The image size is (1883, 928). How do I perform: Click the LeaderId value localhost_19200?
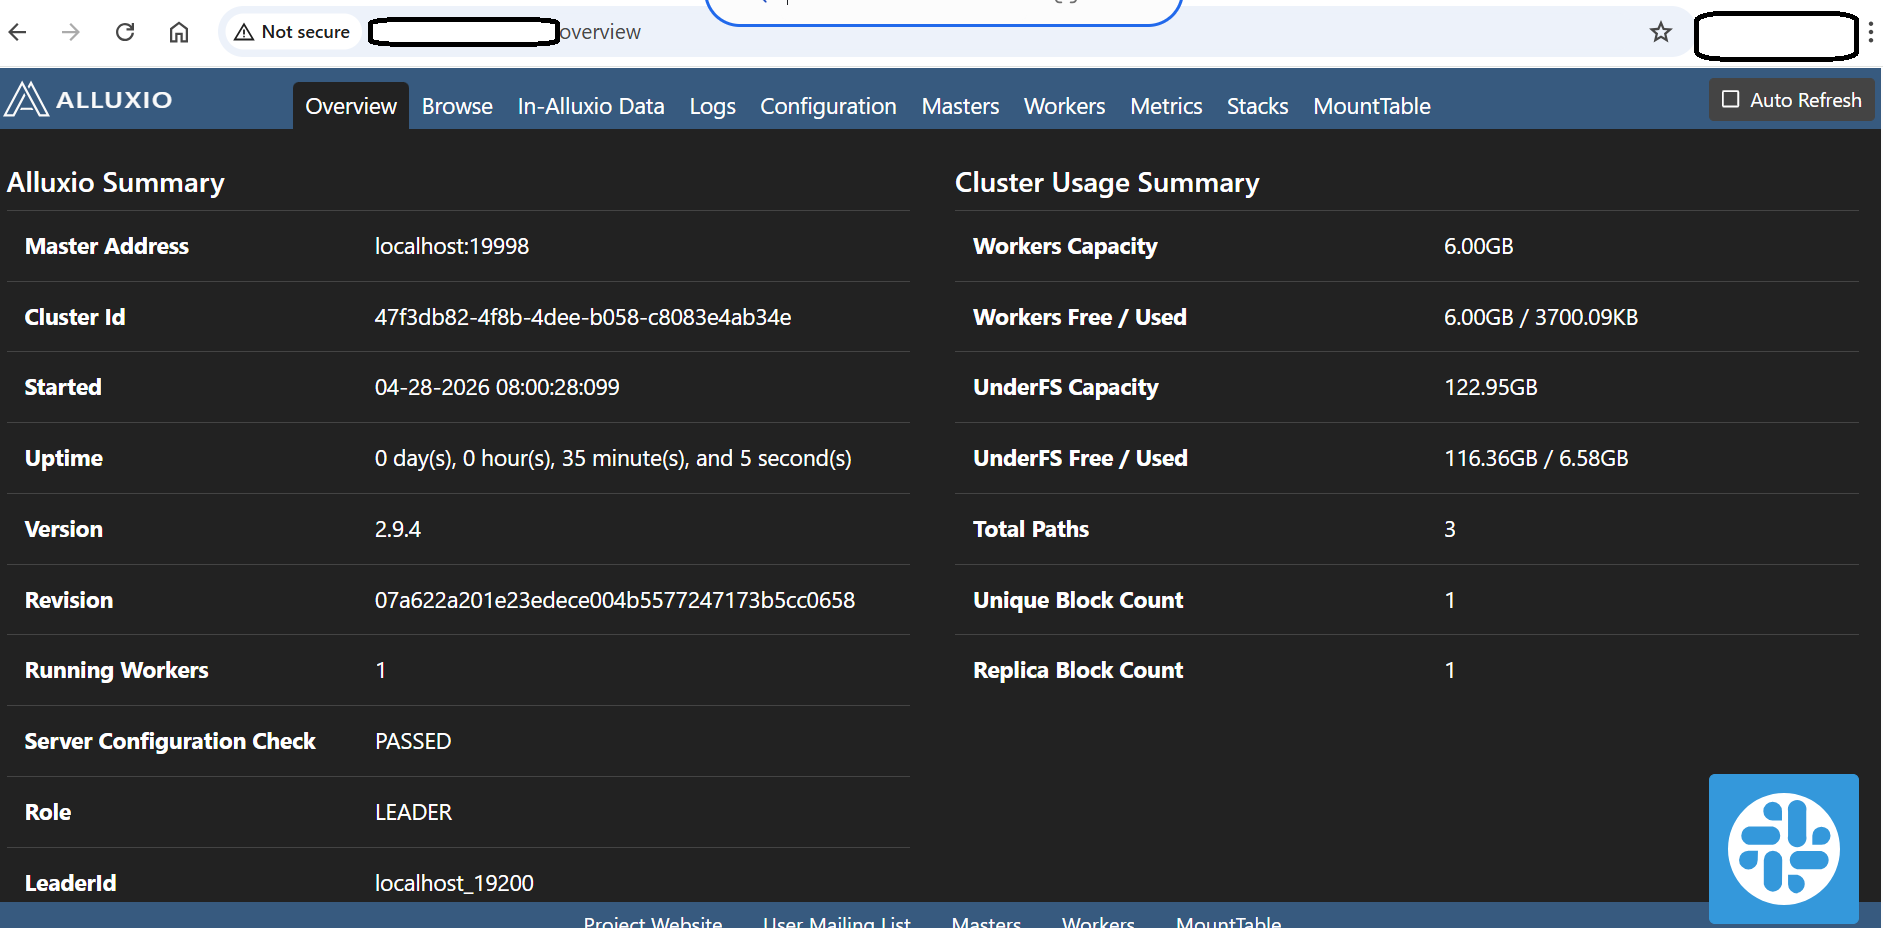(454, 883)
